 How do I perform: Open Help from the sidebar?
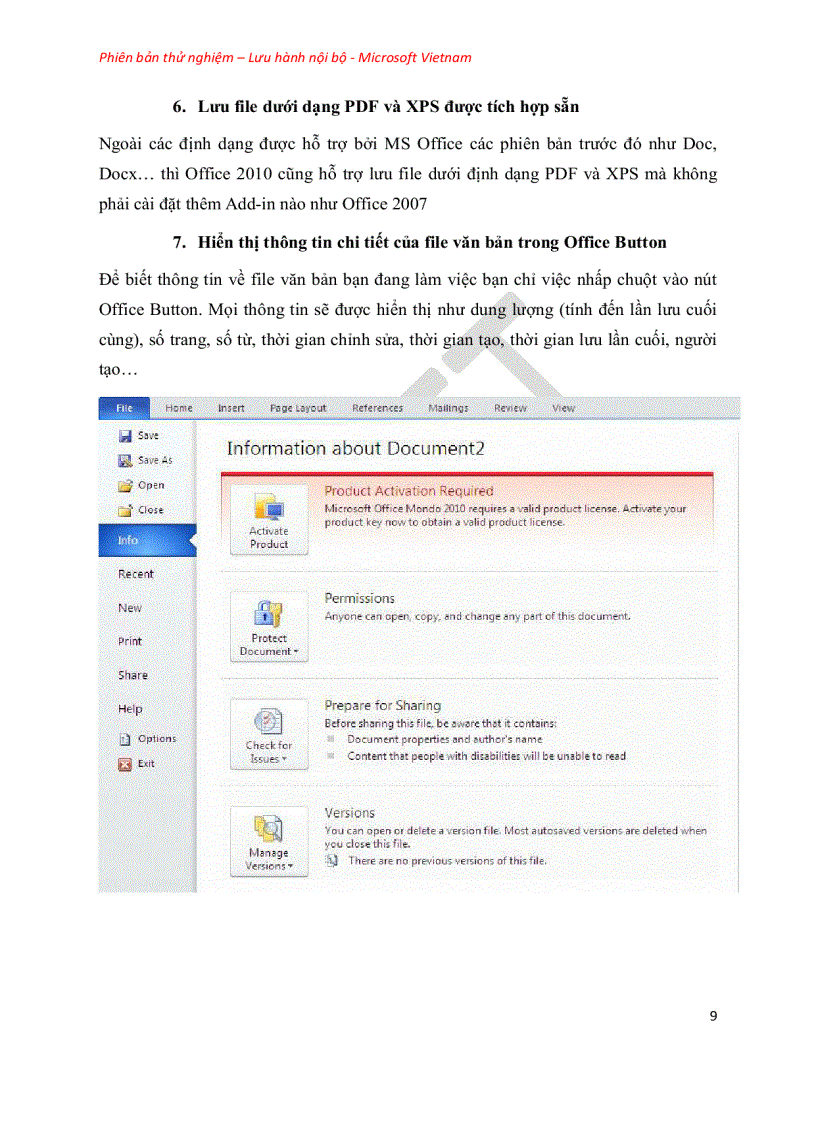131,708
